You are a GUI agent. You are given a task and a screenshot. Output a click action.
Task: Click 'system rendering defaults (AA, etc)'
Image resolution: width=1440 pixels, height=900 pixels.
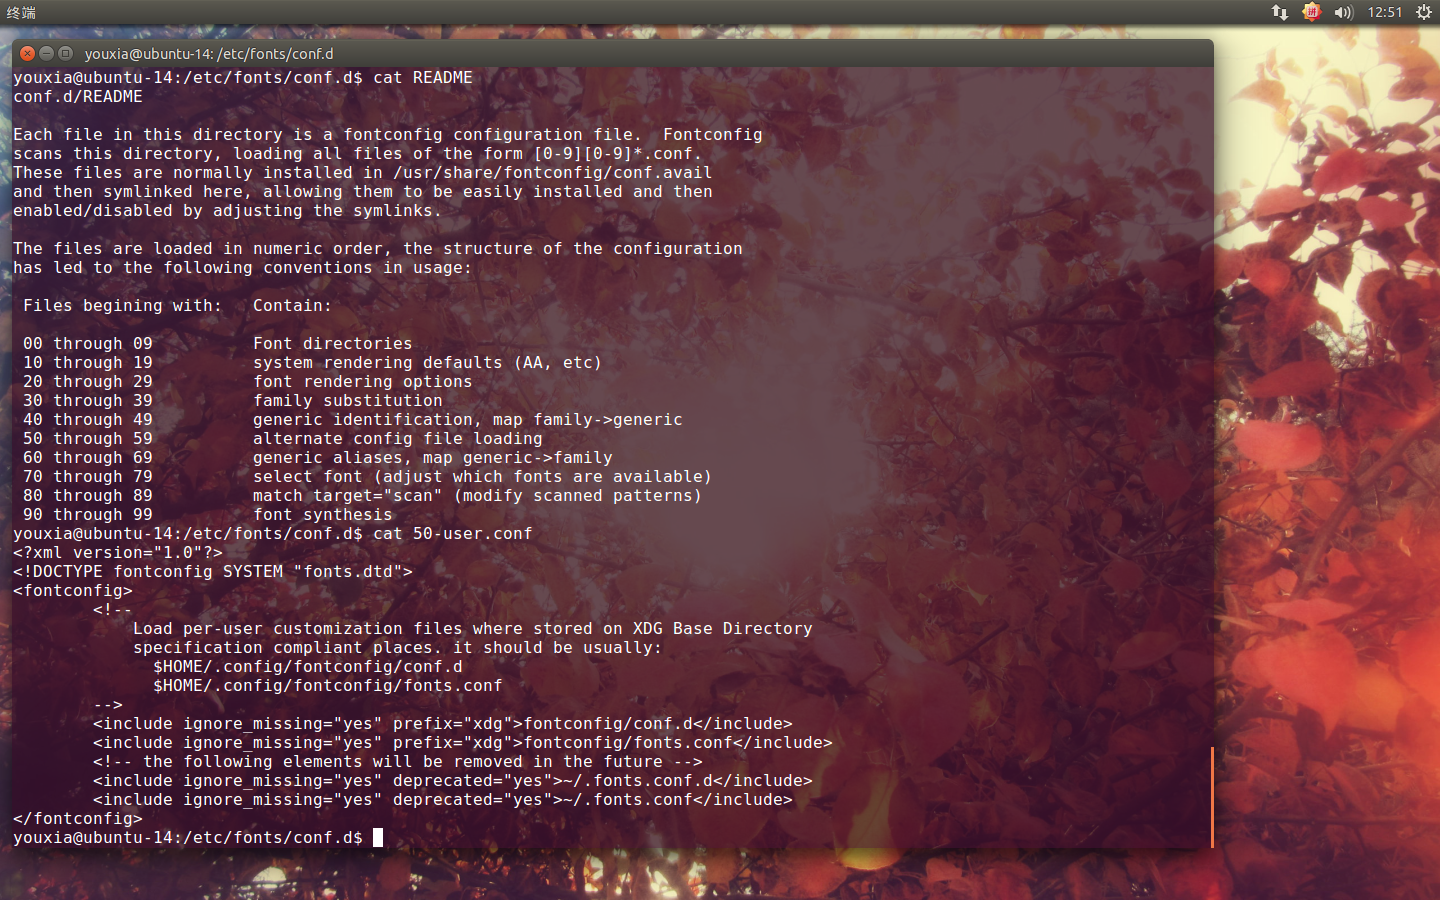(428, 362)
